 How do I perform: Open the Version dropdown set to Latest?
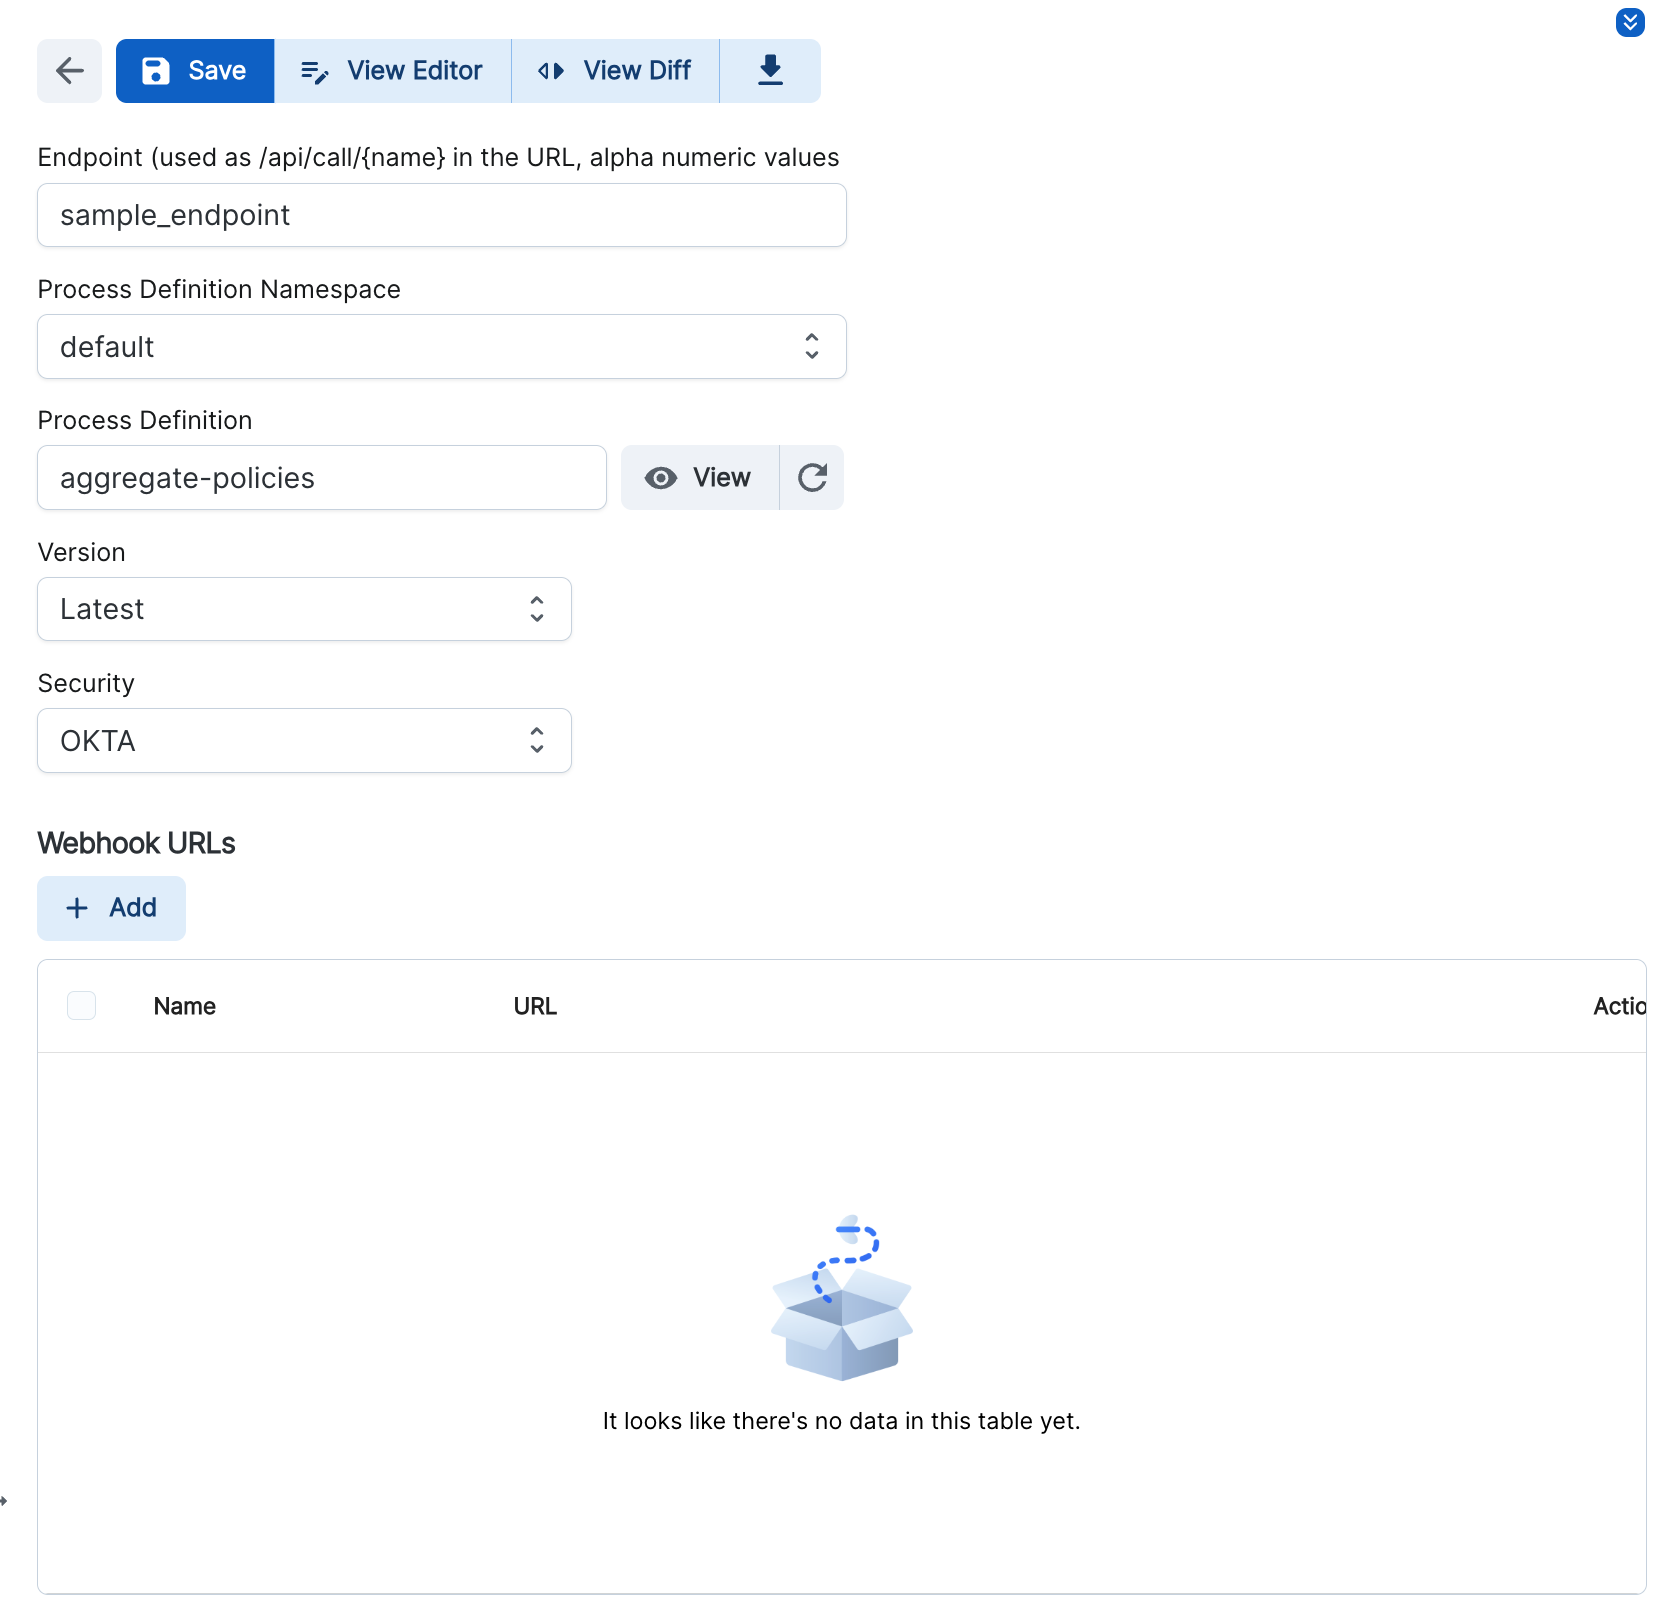tap(304, 609)
